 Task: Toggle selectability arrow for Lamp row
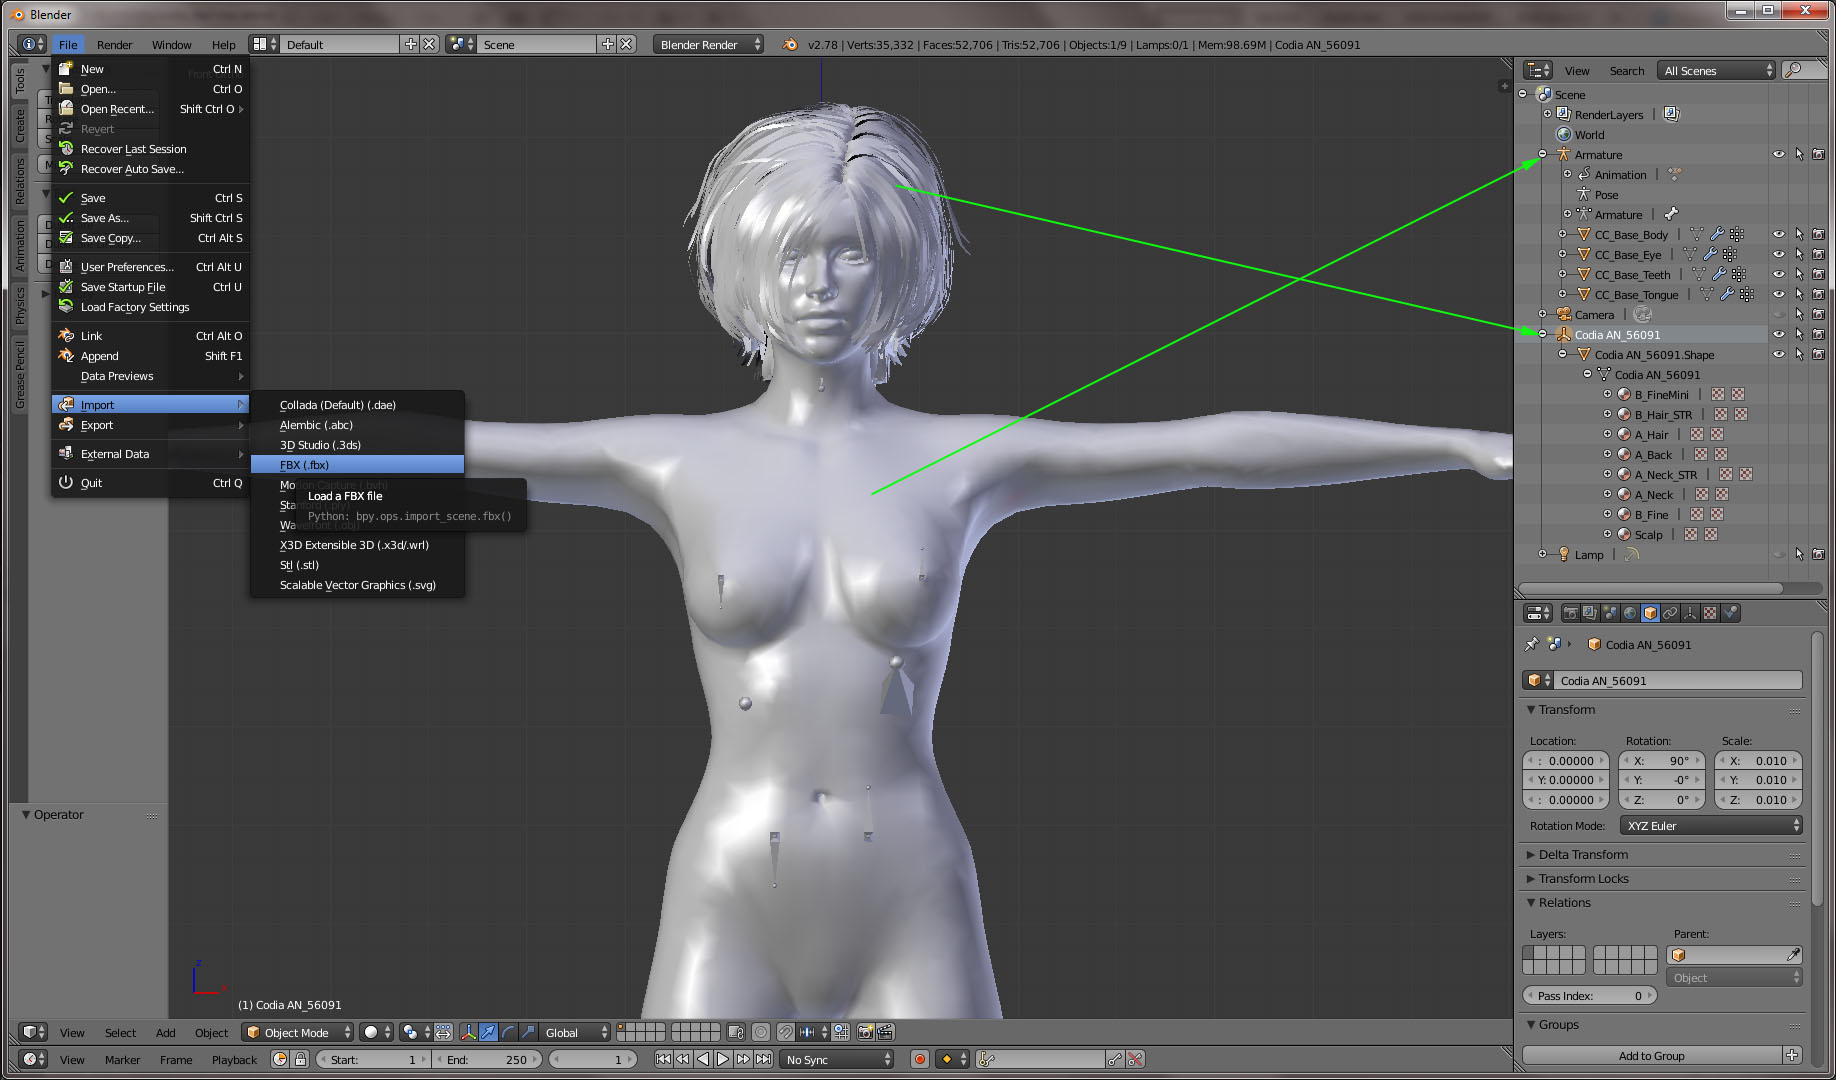[1799, 554]
